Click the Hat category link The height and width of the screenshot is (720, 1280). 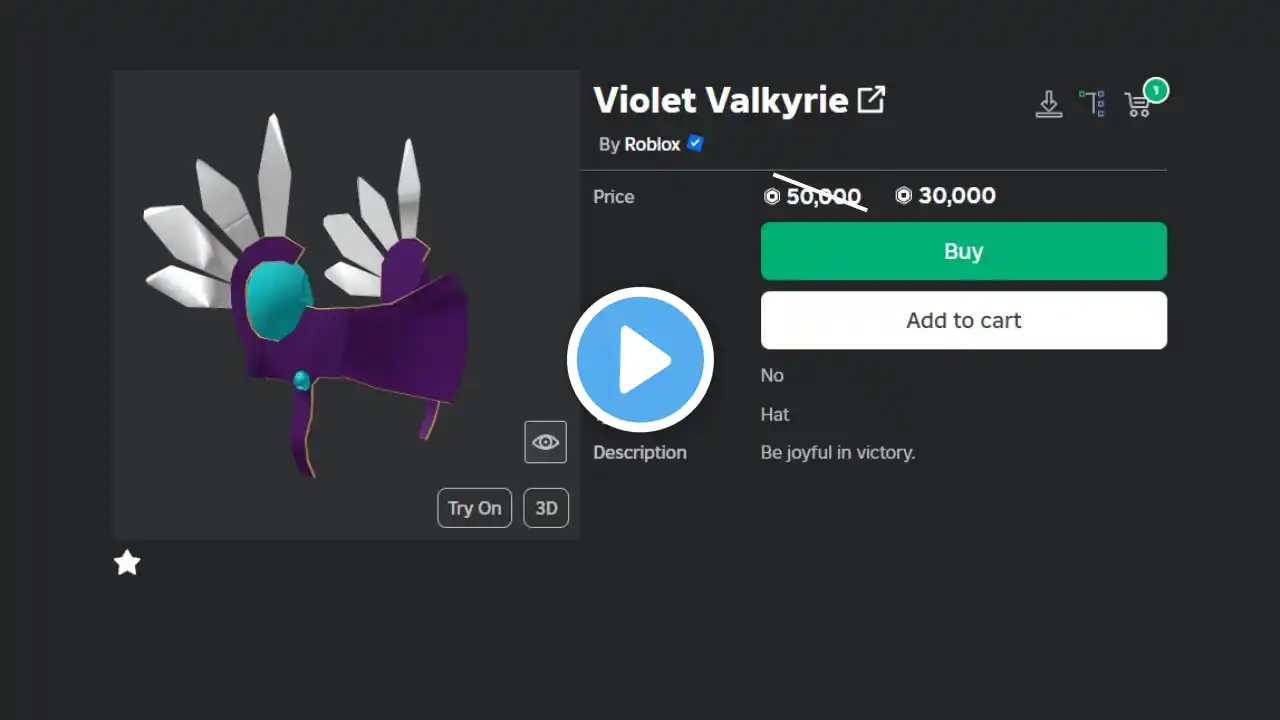[775, 414]
